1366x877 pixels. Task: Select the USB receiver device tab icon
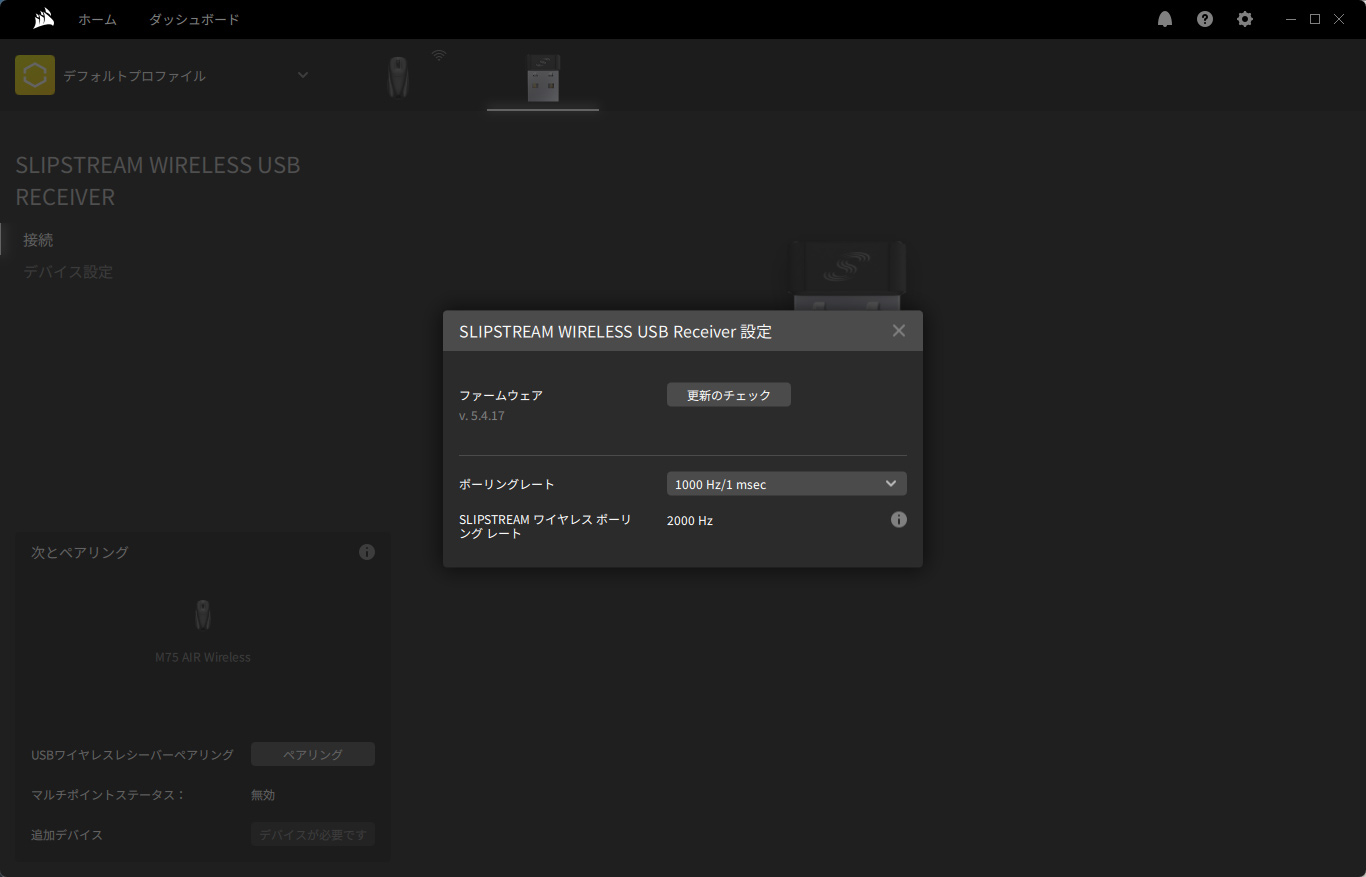543,78
